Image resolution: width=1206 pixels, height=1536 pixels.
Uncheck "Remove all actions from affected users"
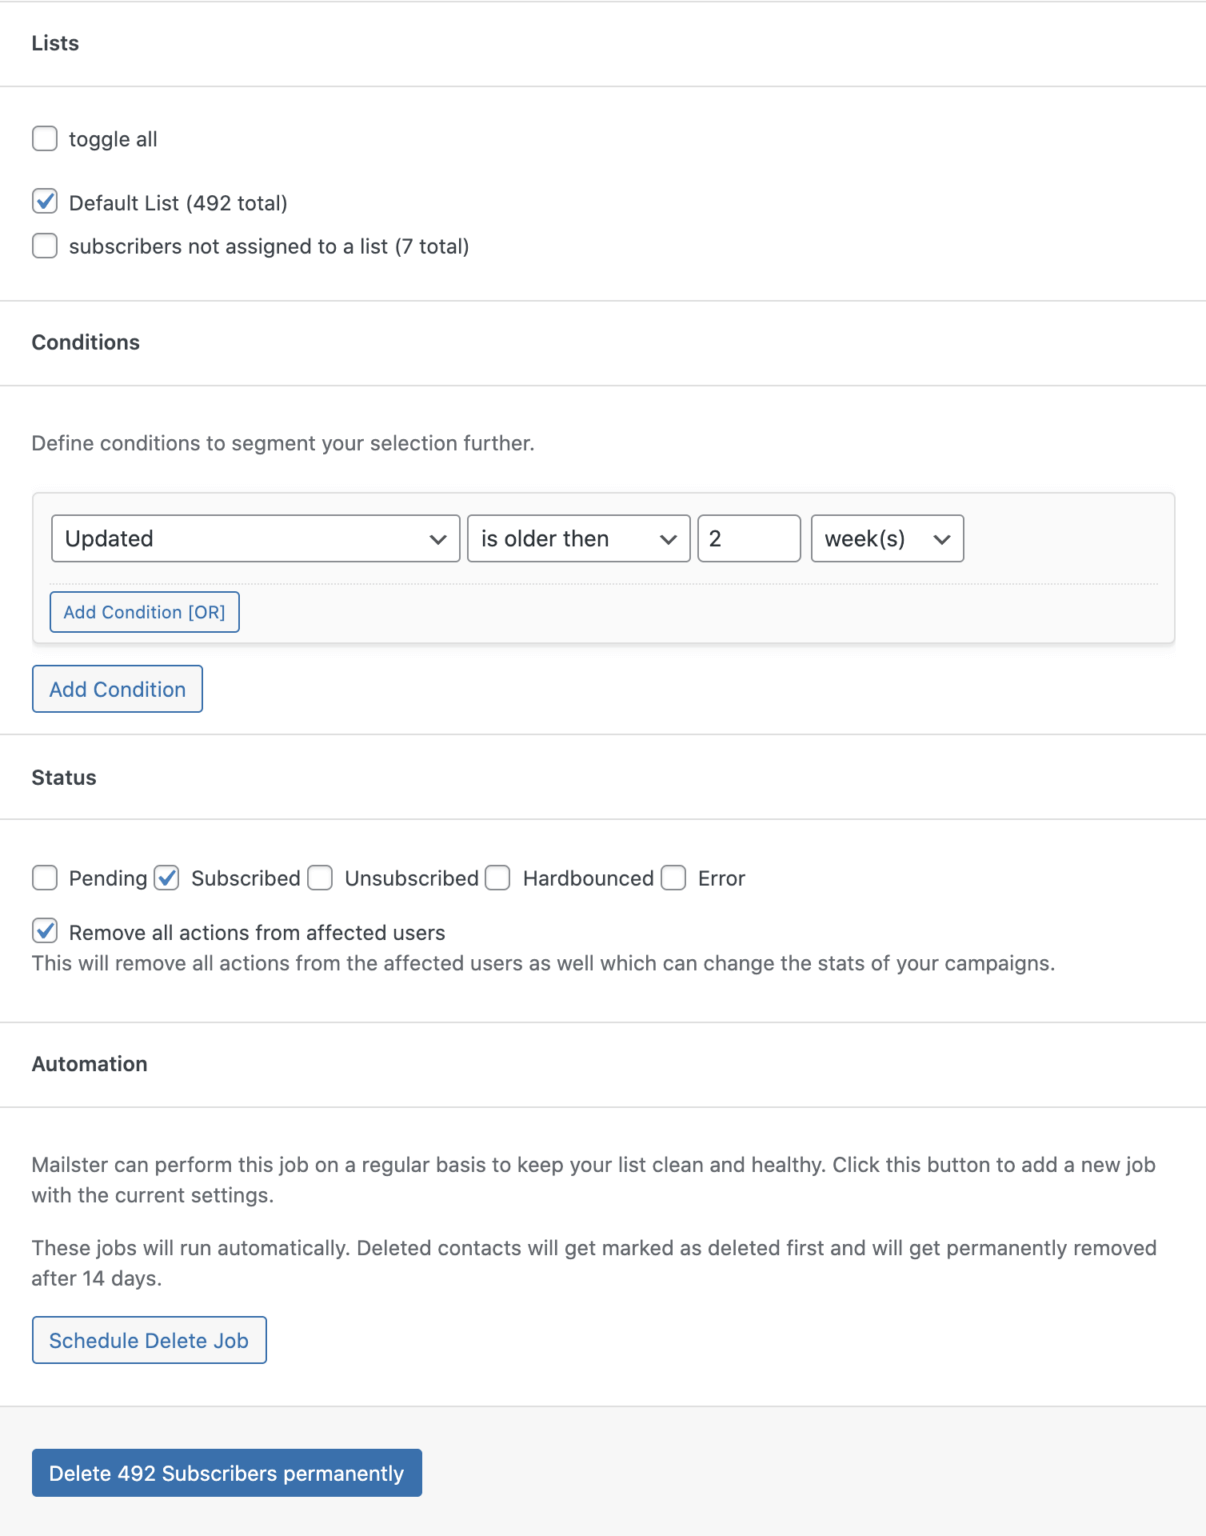tap(44, 931)
